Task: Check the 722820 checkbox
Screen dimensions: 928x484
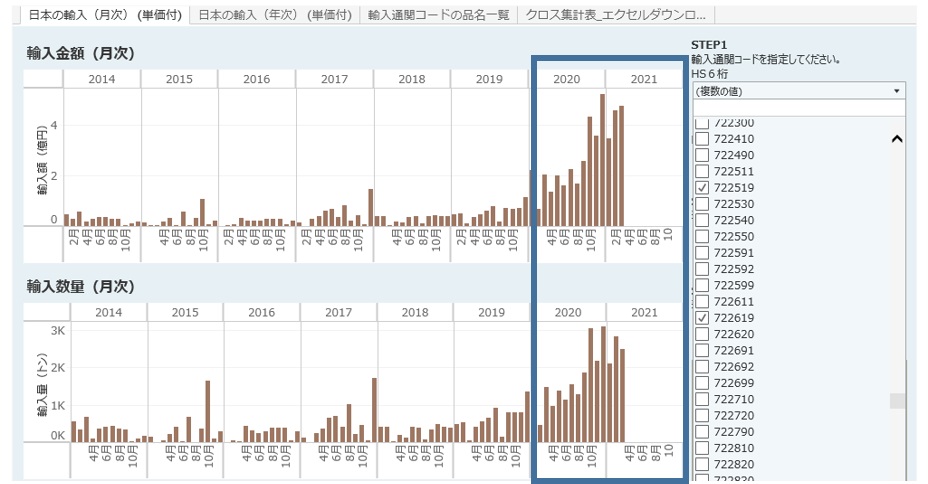Action: click(x=702, y=464)
